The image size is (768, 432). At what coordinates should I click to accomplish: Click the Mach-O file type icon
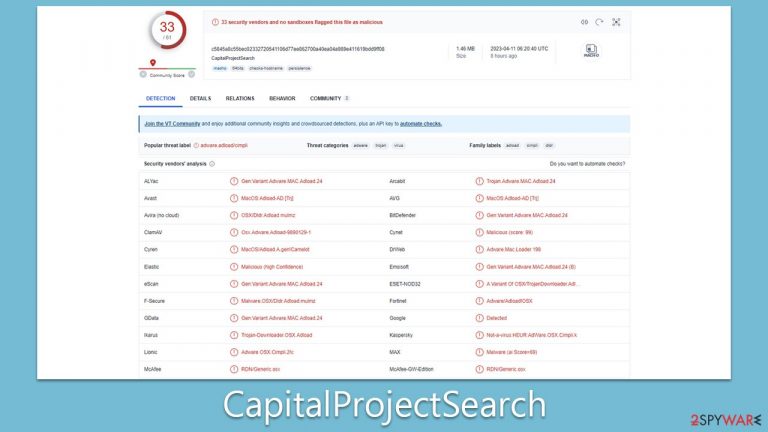coord(591,50)
